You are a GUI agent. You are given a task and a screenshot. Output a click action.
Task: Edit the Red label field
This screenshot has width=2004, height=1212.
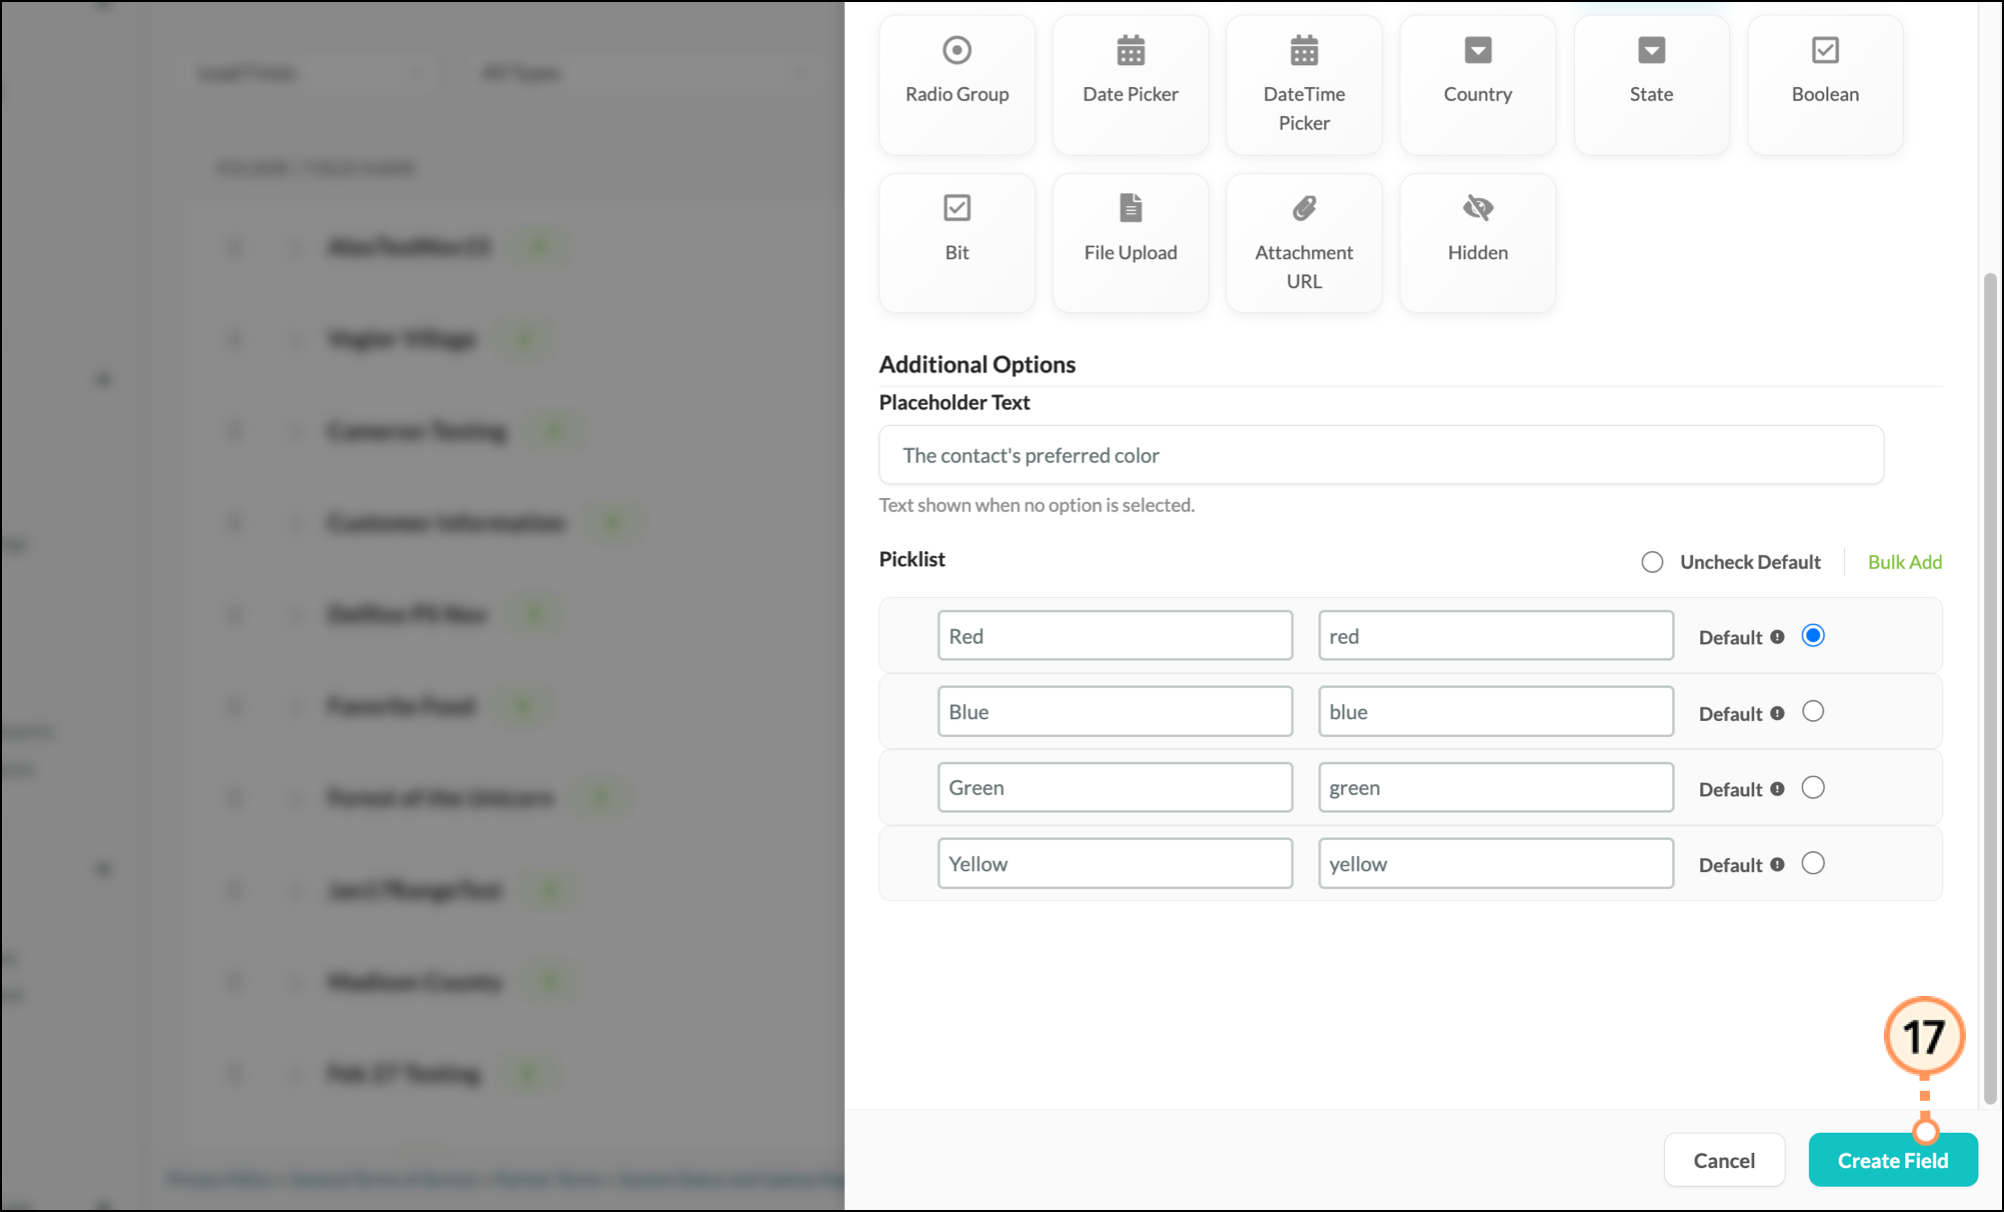point(1115,636)
